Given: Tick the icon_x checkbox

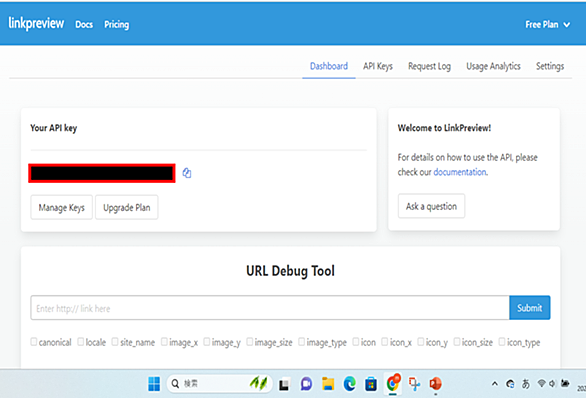Looking at the screenshot, I should 385,342.
